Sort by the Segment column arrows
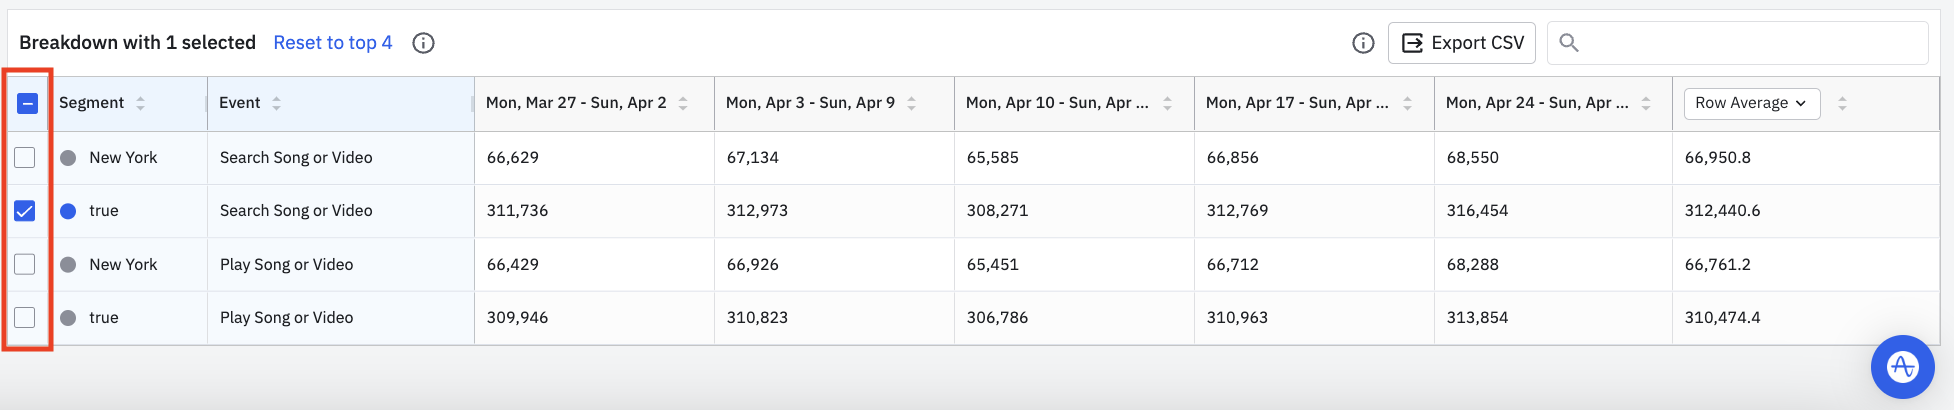 (x=140, y=103)
